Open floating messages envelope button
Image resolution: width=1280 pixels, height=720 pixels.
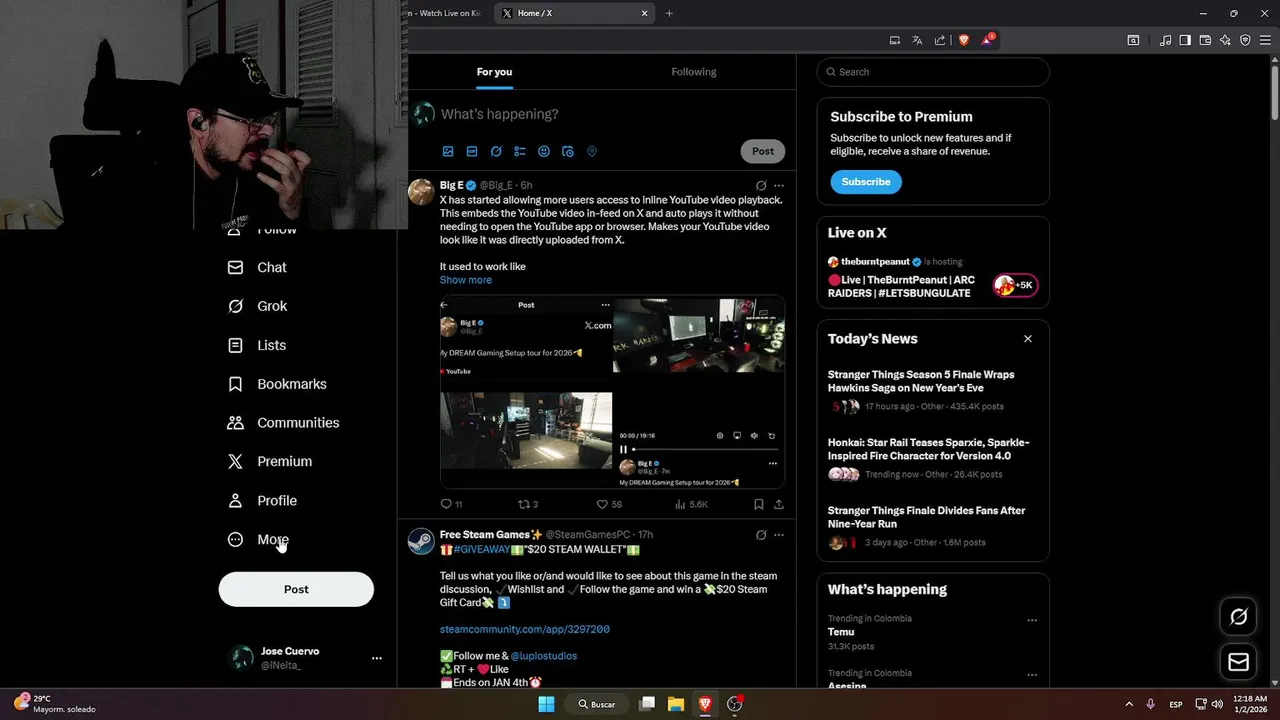click(1238, 662)
